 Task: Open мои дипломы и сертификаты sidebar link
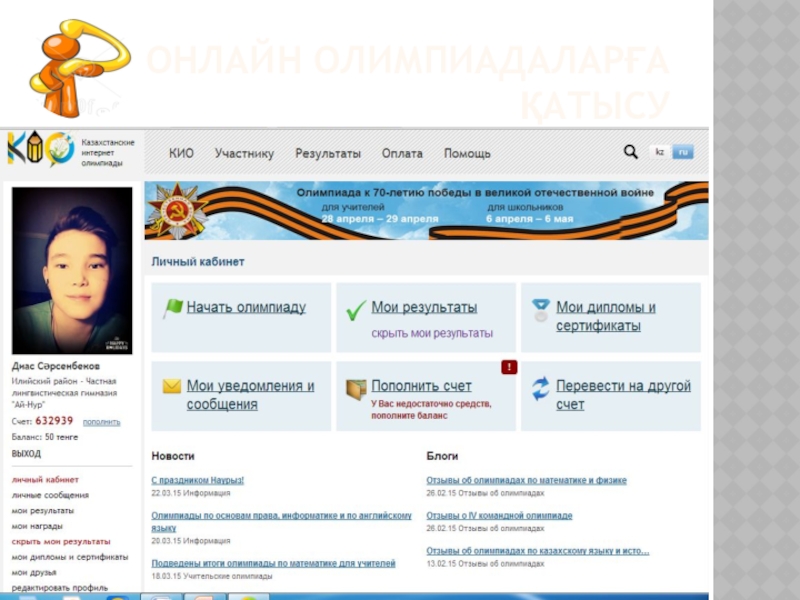coord(69,557)
